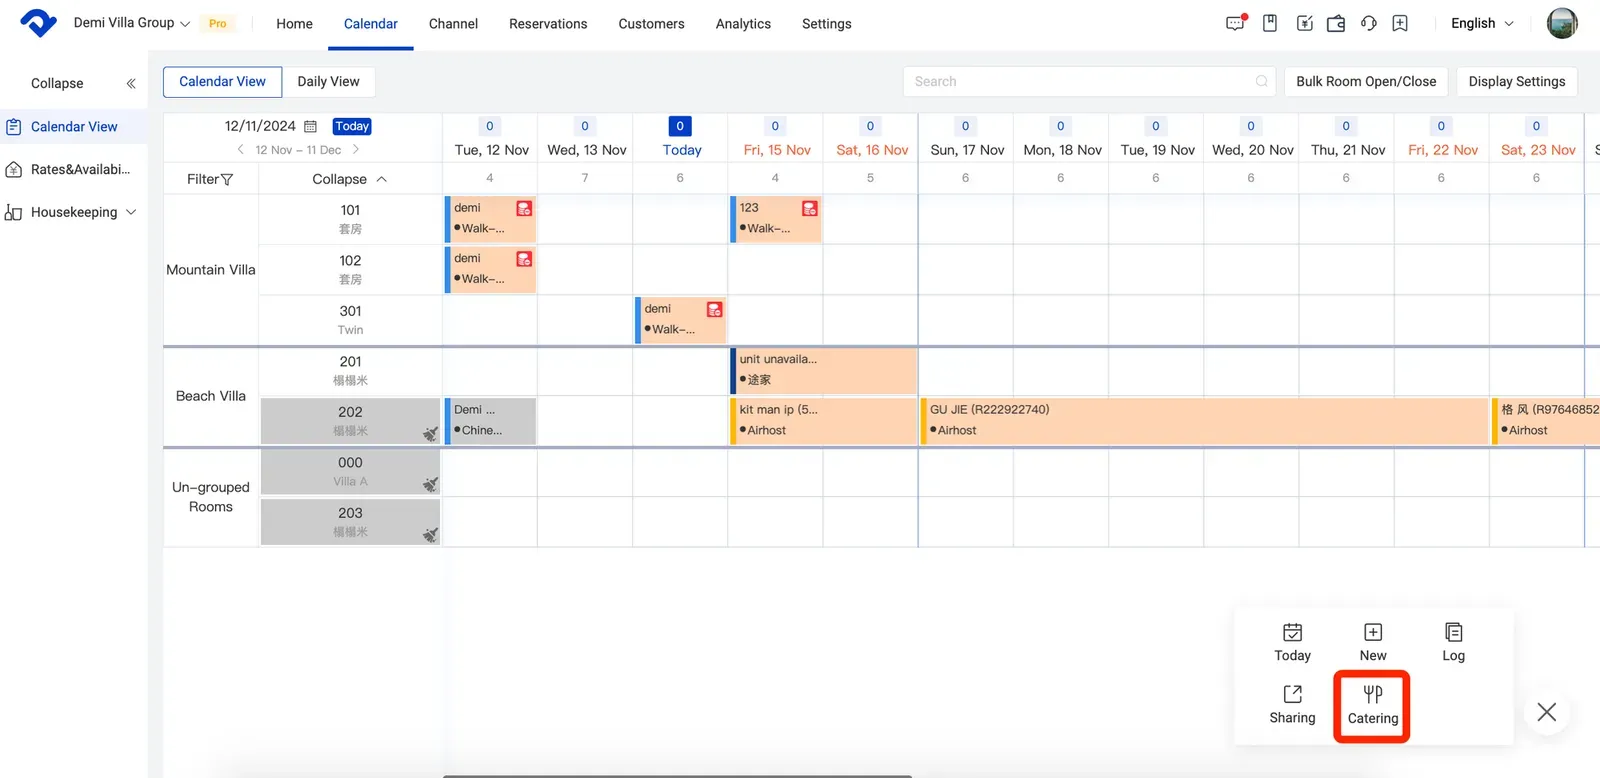Click the Bulk Room Open/Close button
Viewport: 1600px width, 778px height.
click(1366, 82)
